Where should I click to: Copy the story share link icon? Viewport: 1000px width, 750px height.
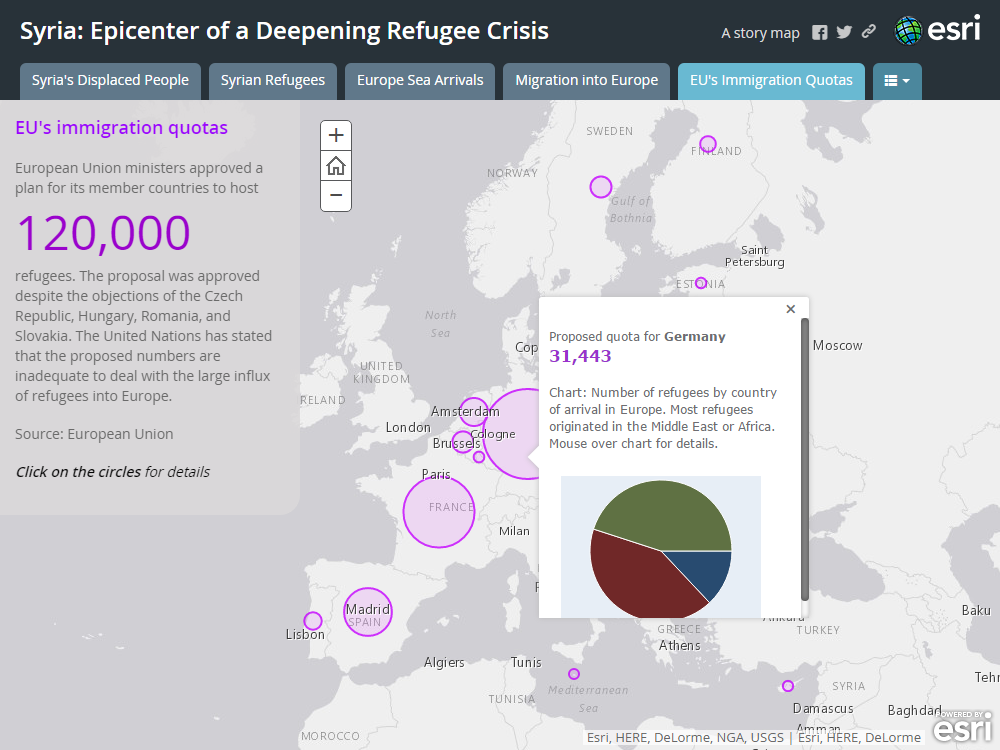[x=869, y=32]
